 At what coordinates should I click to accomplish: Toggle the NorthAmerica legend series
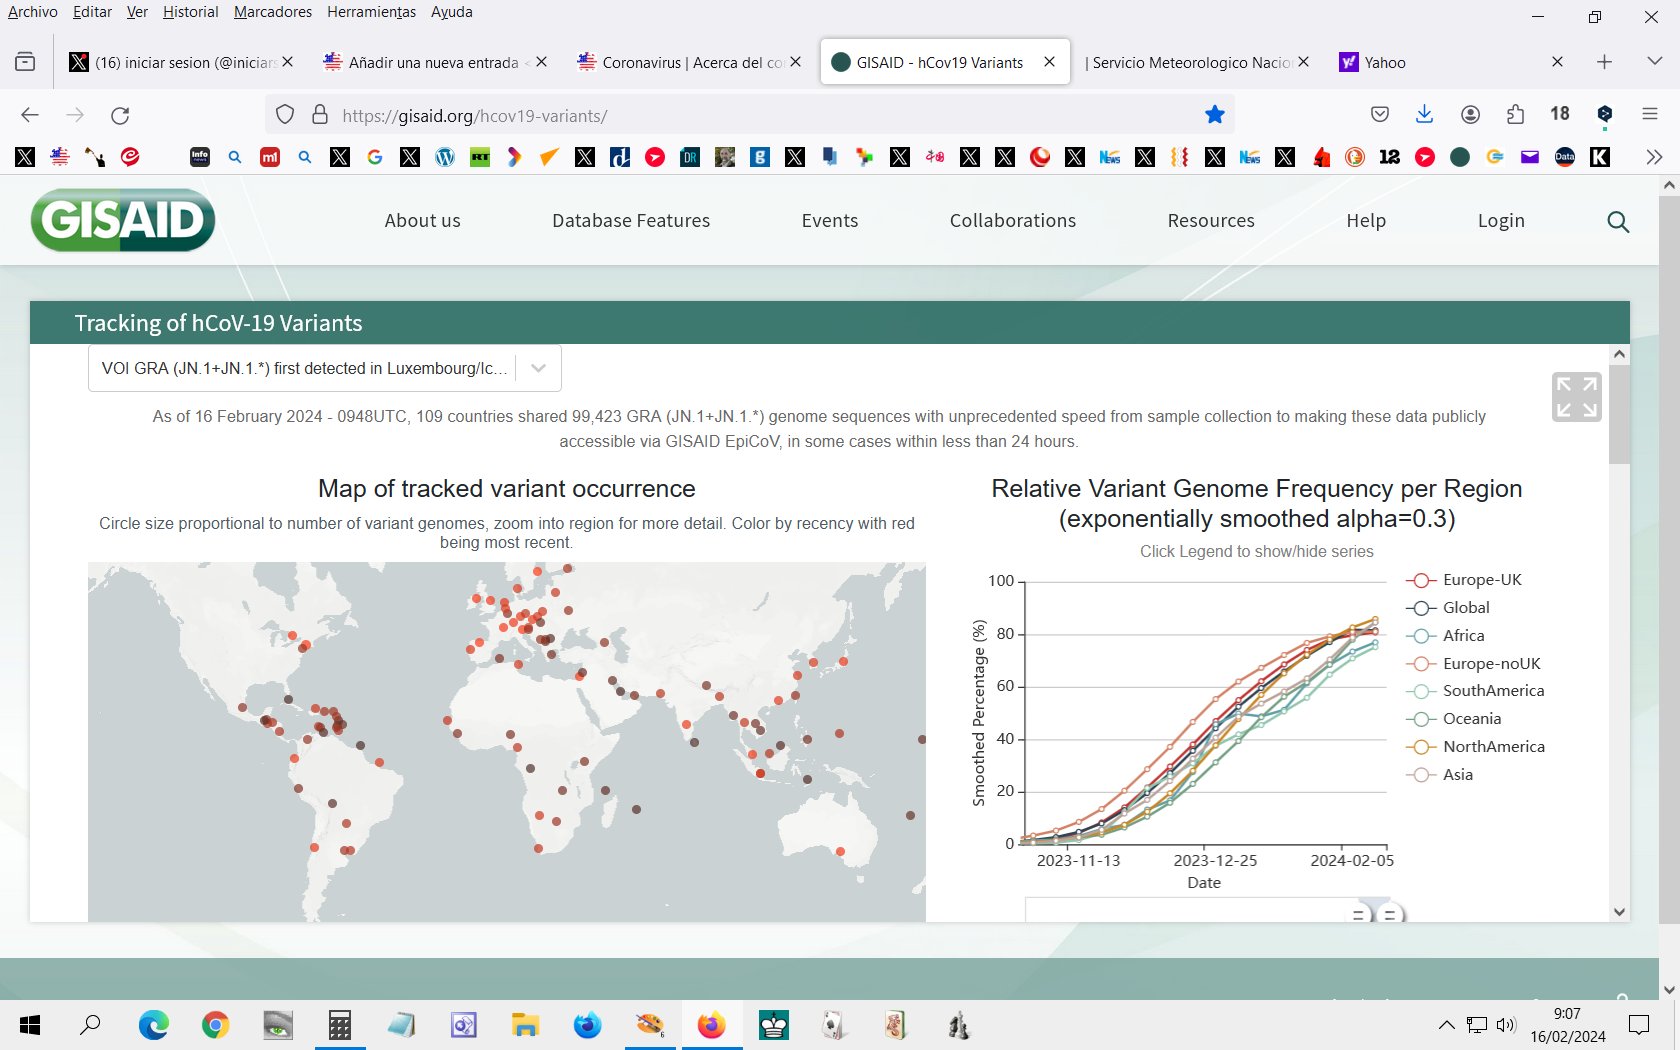pyautogui.click(x=1492, y=747)
